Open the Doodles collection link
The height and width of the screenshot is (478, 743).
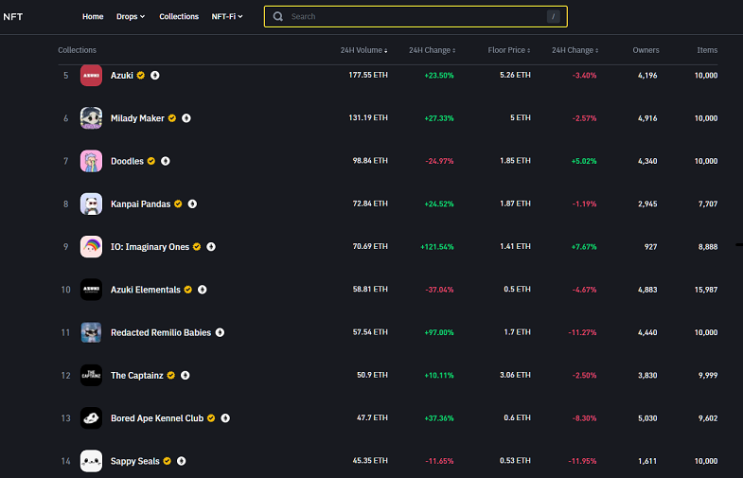pos(127,161)
